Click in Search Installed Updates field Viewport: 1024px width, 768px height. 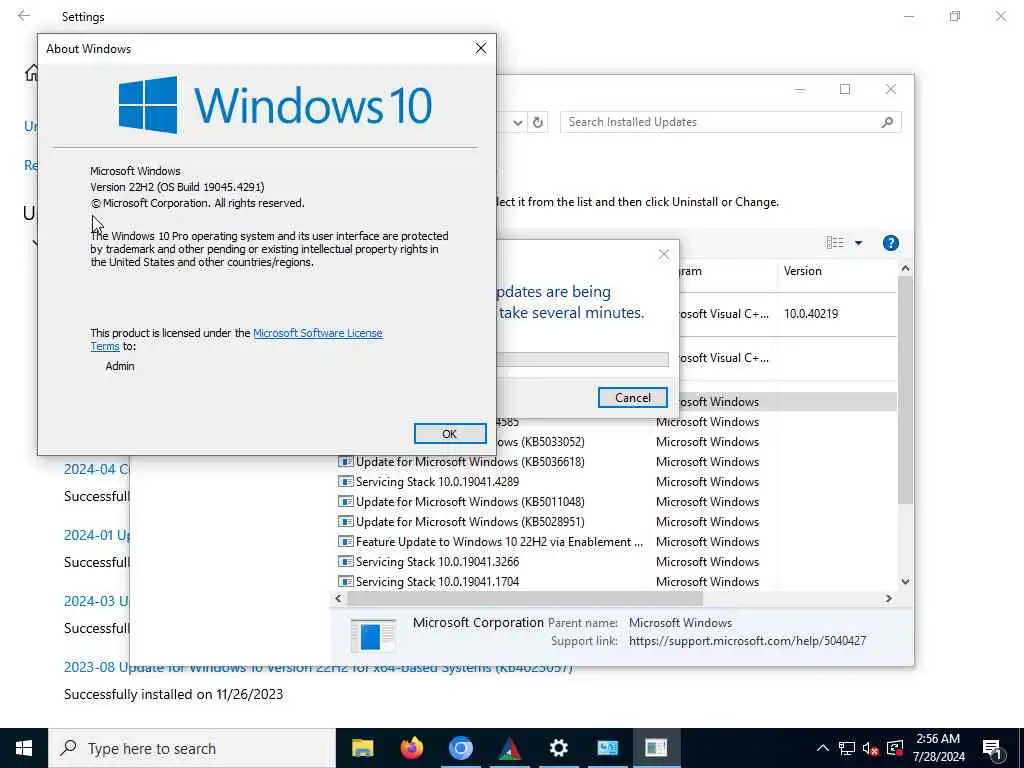pos(722,122)
